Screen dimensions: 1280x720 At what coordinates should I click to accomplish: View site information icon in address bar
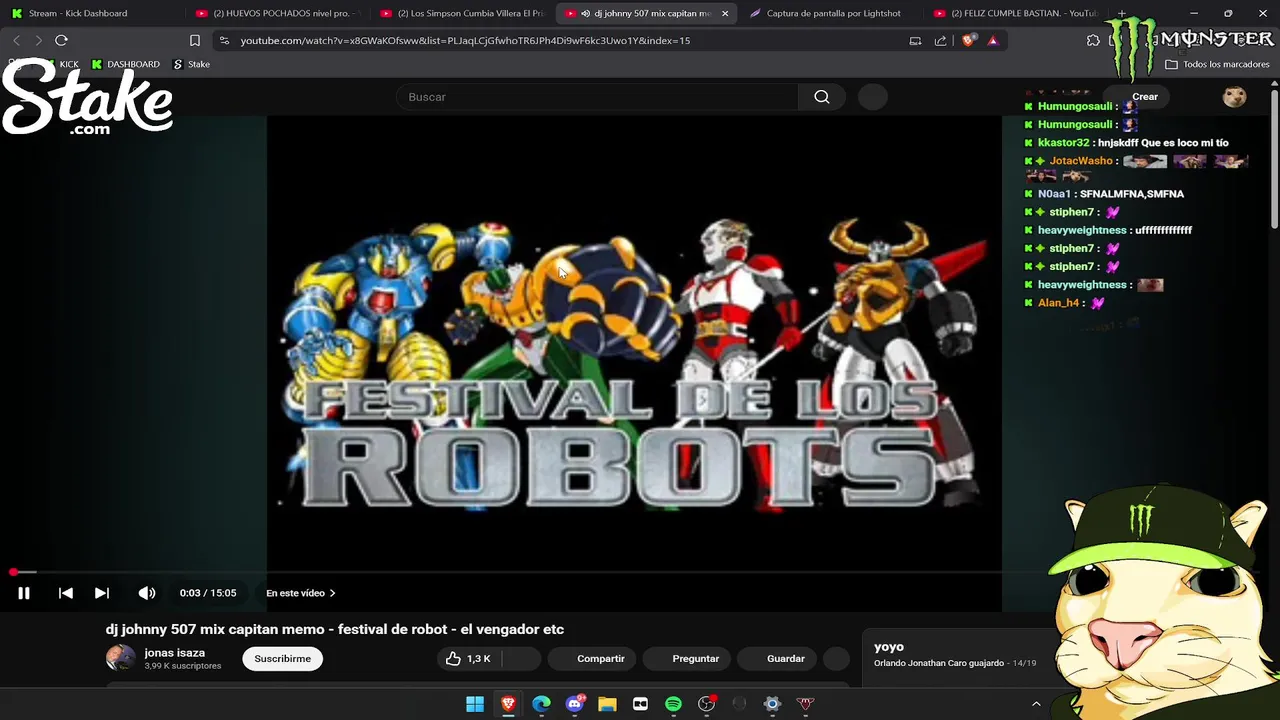pyautogui.click(x=224, y=40)
